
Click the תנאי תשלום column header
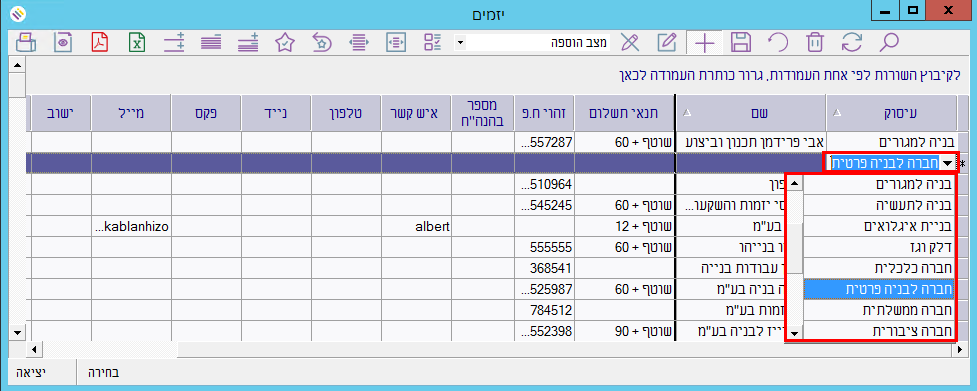(624, 113)
